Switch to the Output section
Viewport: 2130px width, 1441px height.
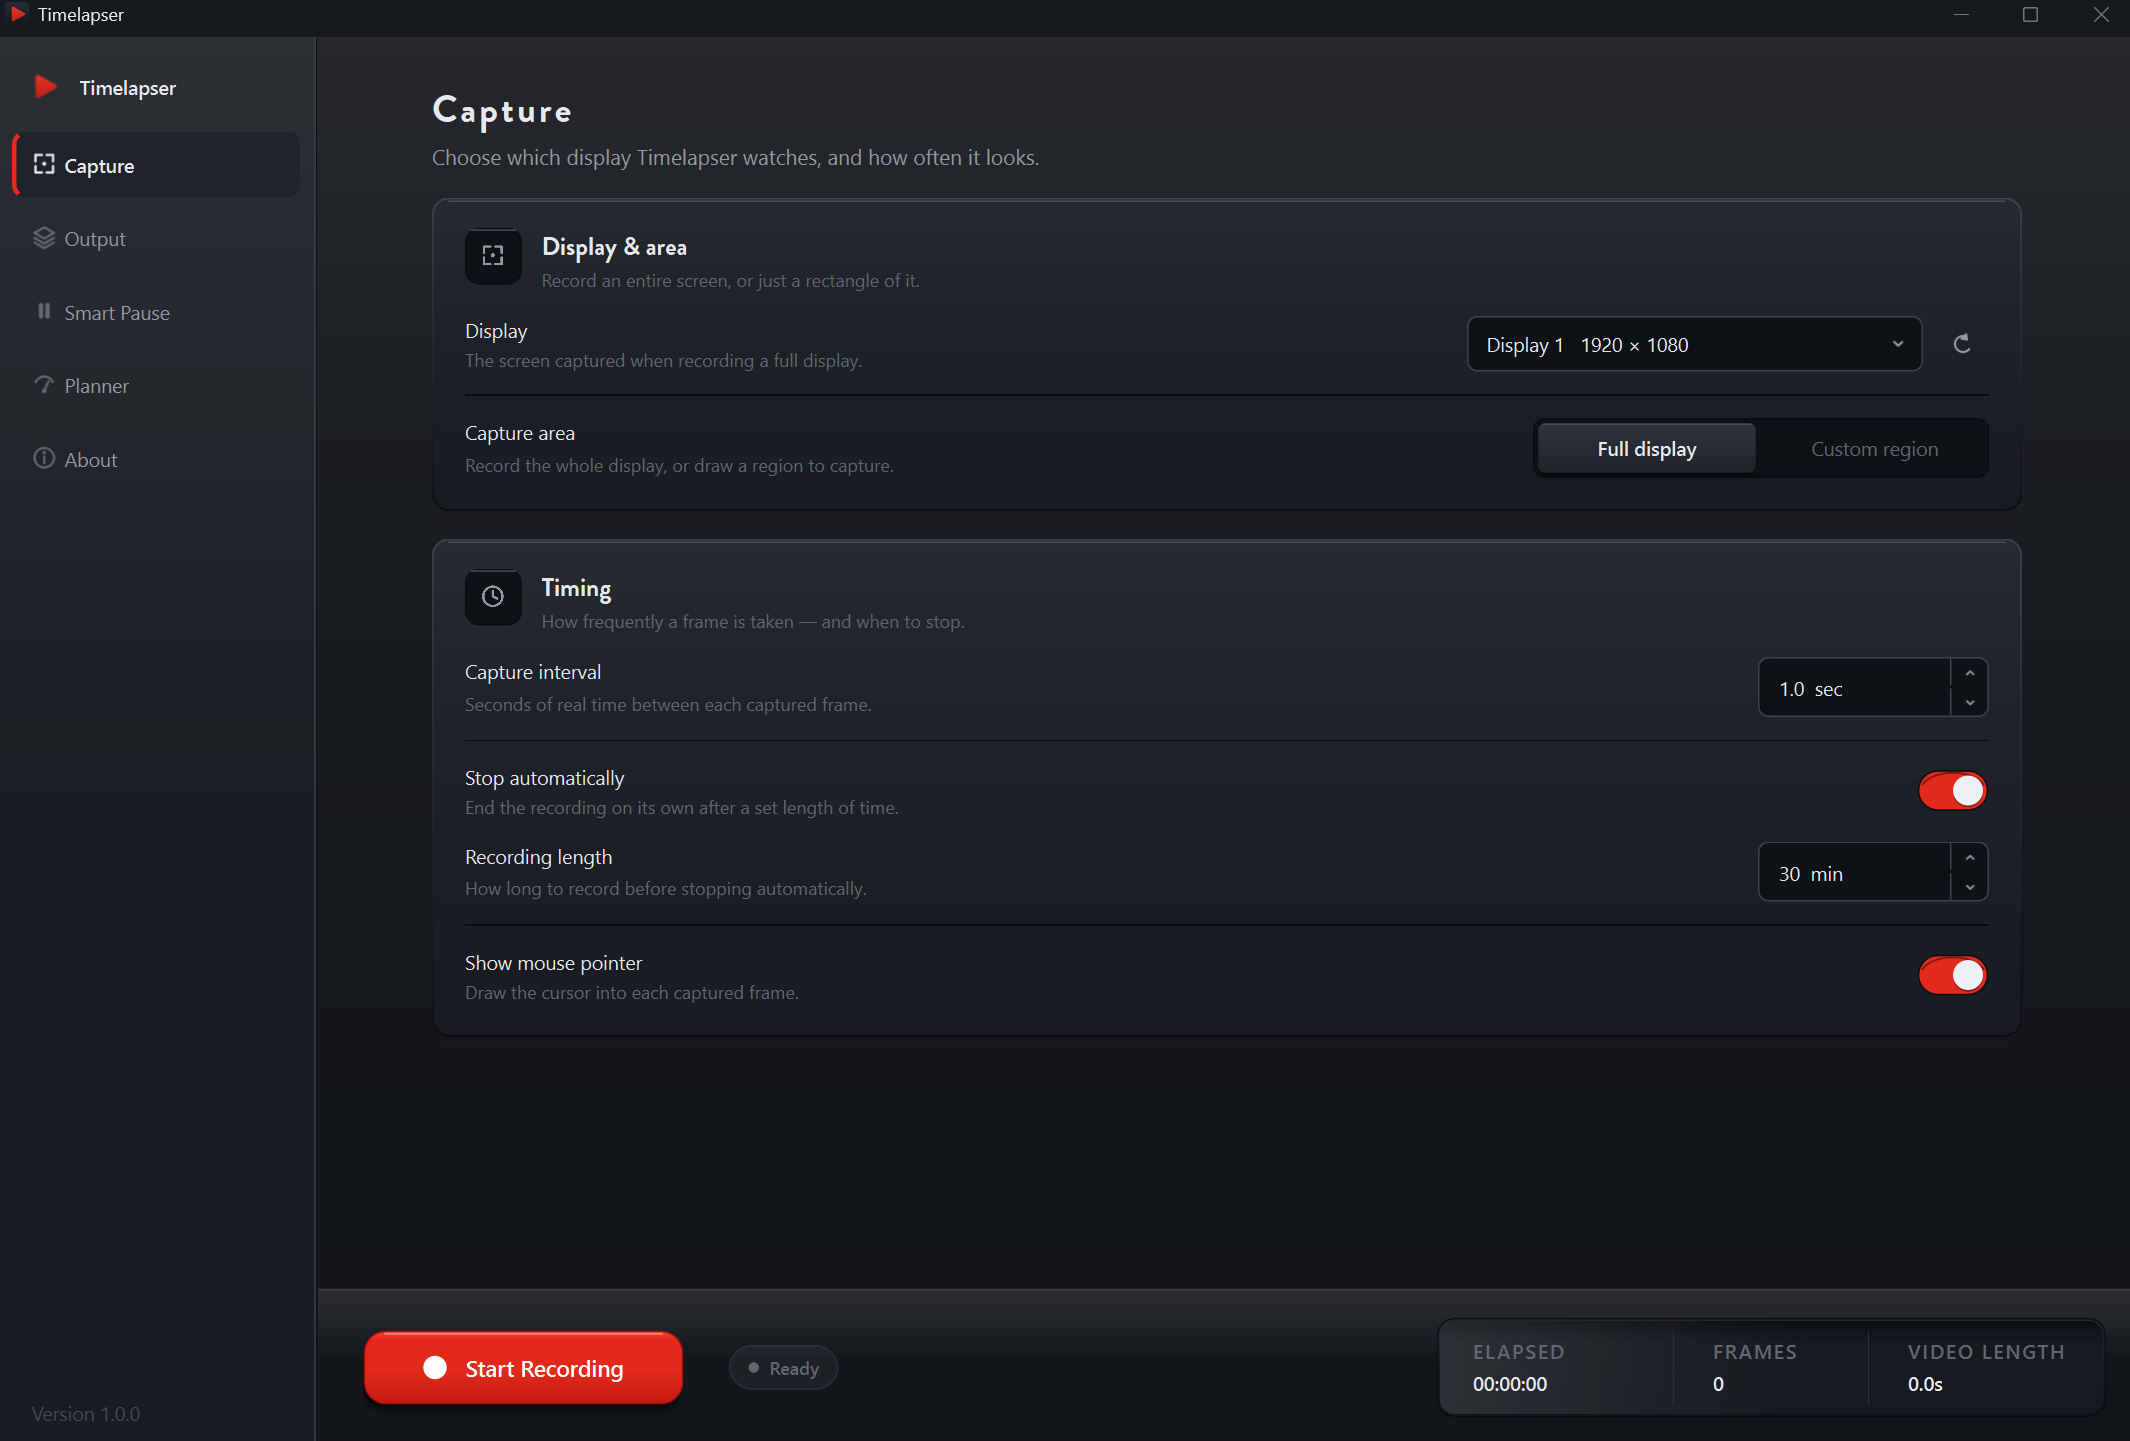coord(157,239)
